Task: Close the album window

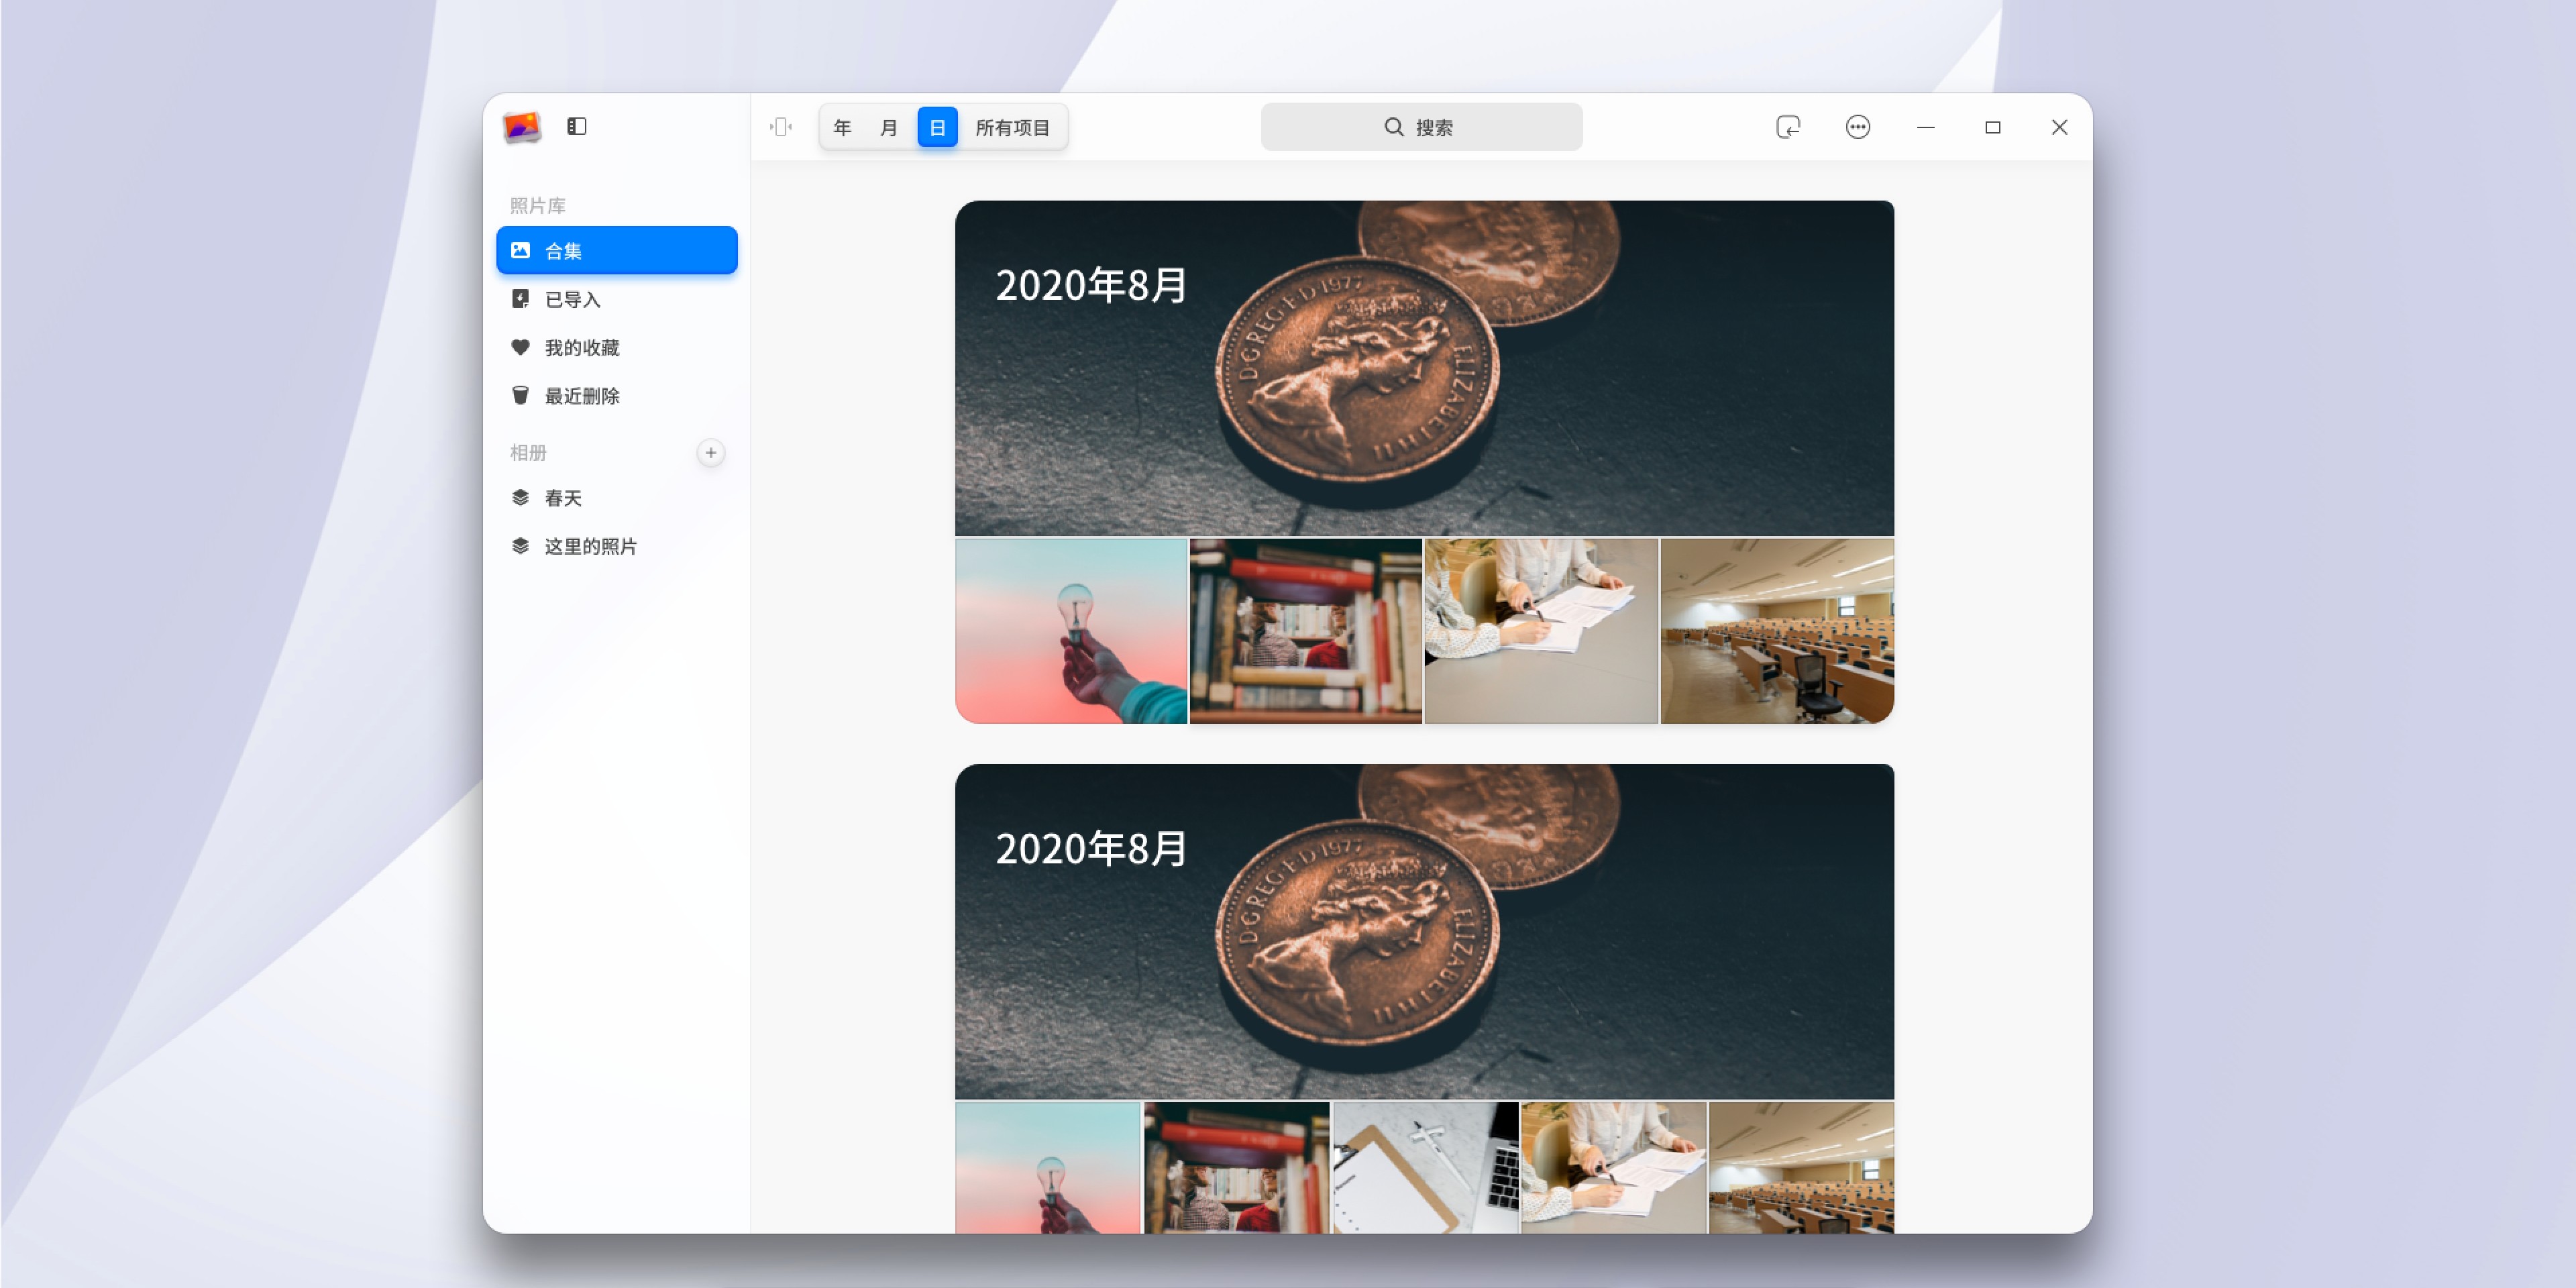Action: coord(2059,127)
